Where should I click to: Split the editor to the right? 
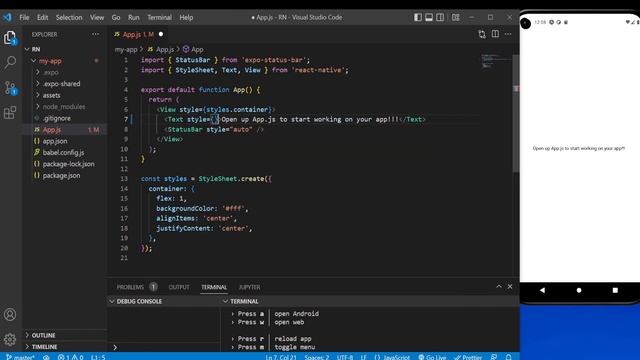pos(495,34)
